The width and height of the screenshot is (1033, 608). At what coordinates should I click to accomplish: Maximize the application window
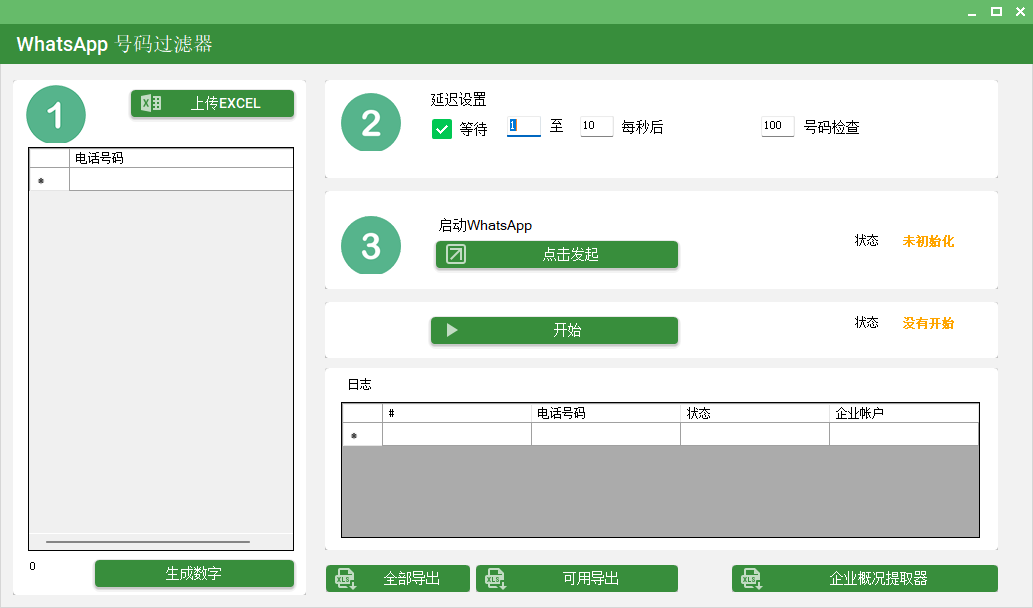996,11
